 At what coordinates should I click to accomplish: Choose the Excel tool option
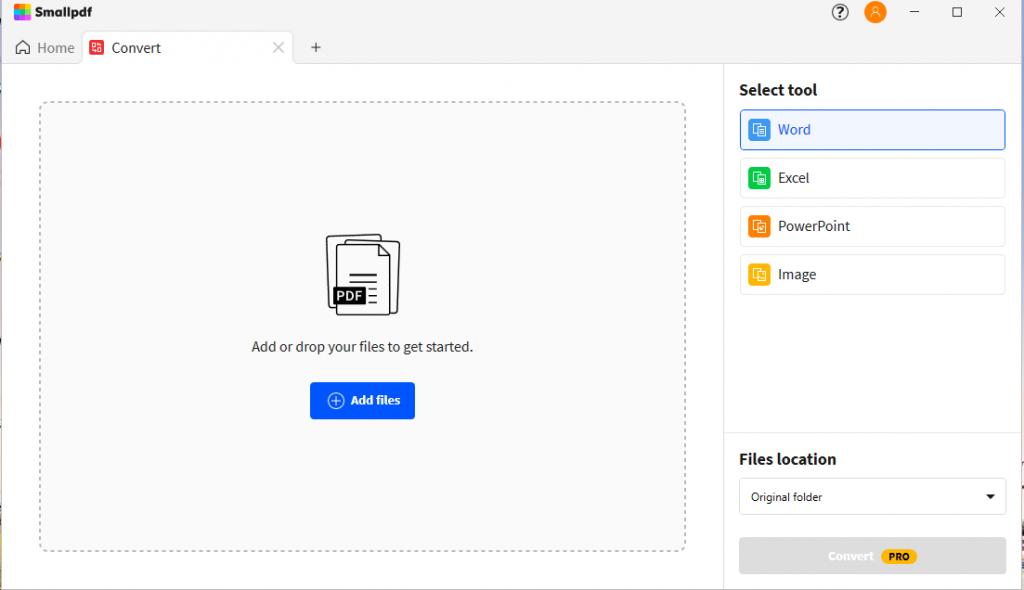[x=872, y=178]
